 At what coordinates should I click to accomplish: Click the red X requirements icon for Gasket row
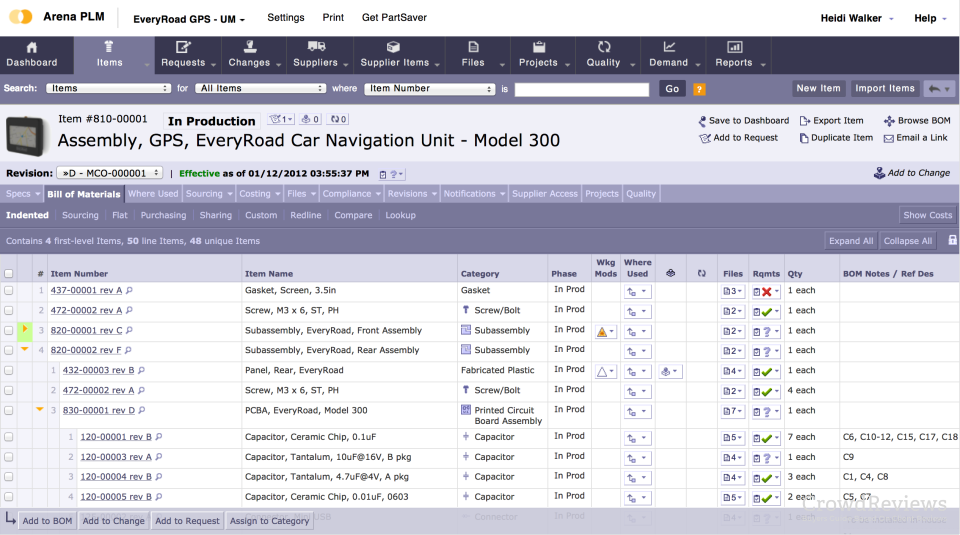767,292
